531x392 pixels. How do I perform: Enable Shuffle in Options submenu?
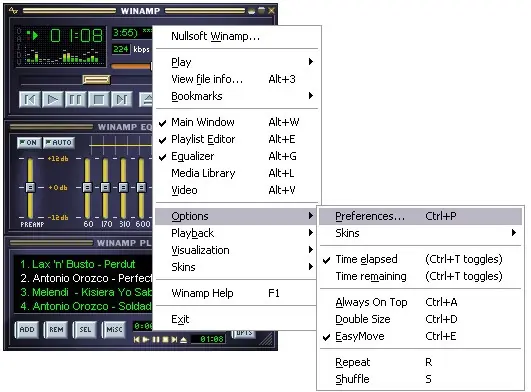420,379
